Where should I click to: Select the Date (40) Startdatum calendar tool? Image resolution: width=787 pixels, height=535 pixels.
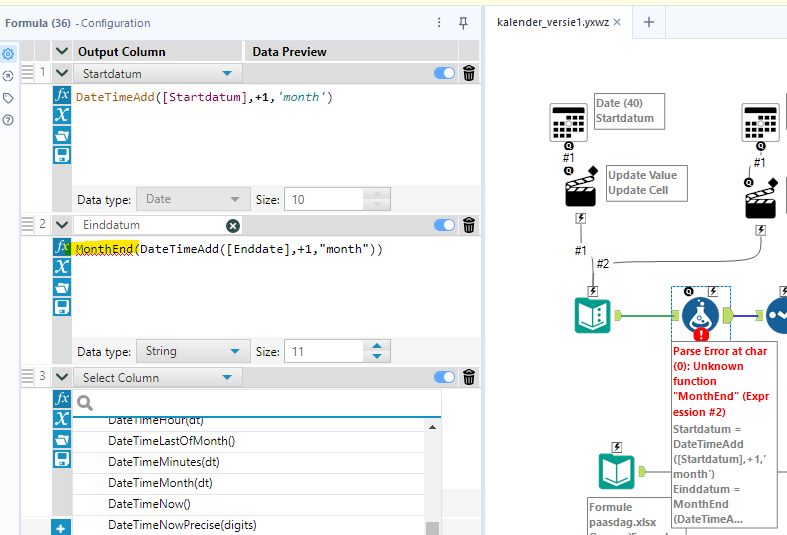[568, 122]
